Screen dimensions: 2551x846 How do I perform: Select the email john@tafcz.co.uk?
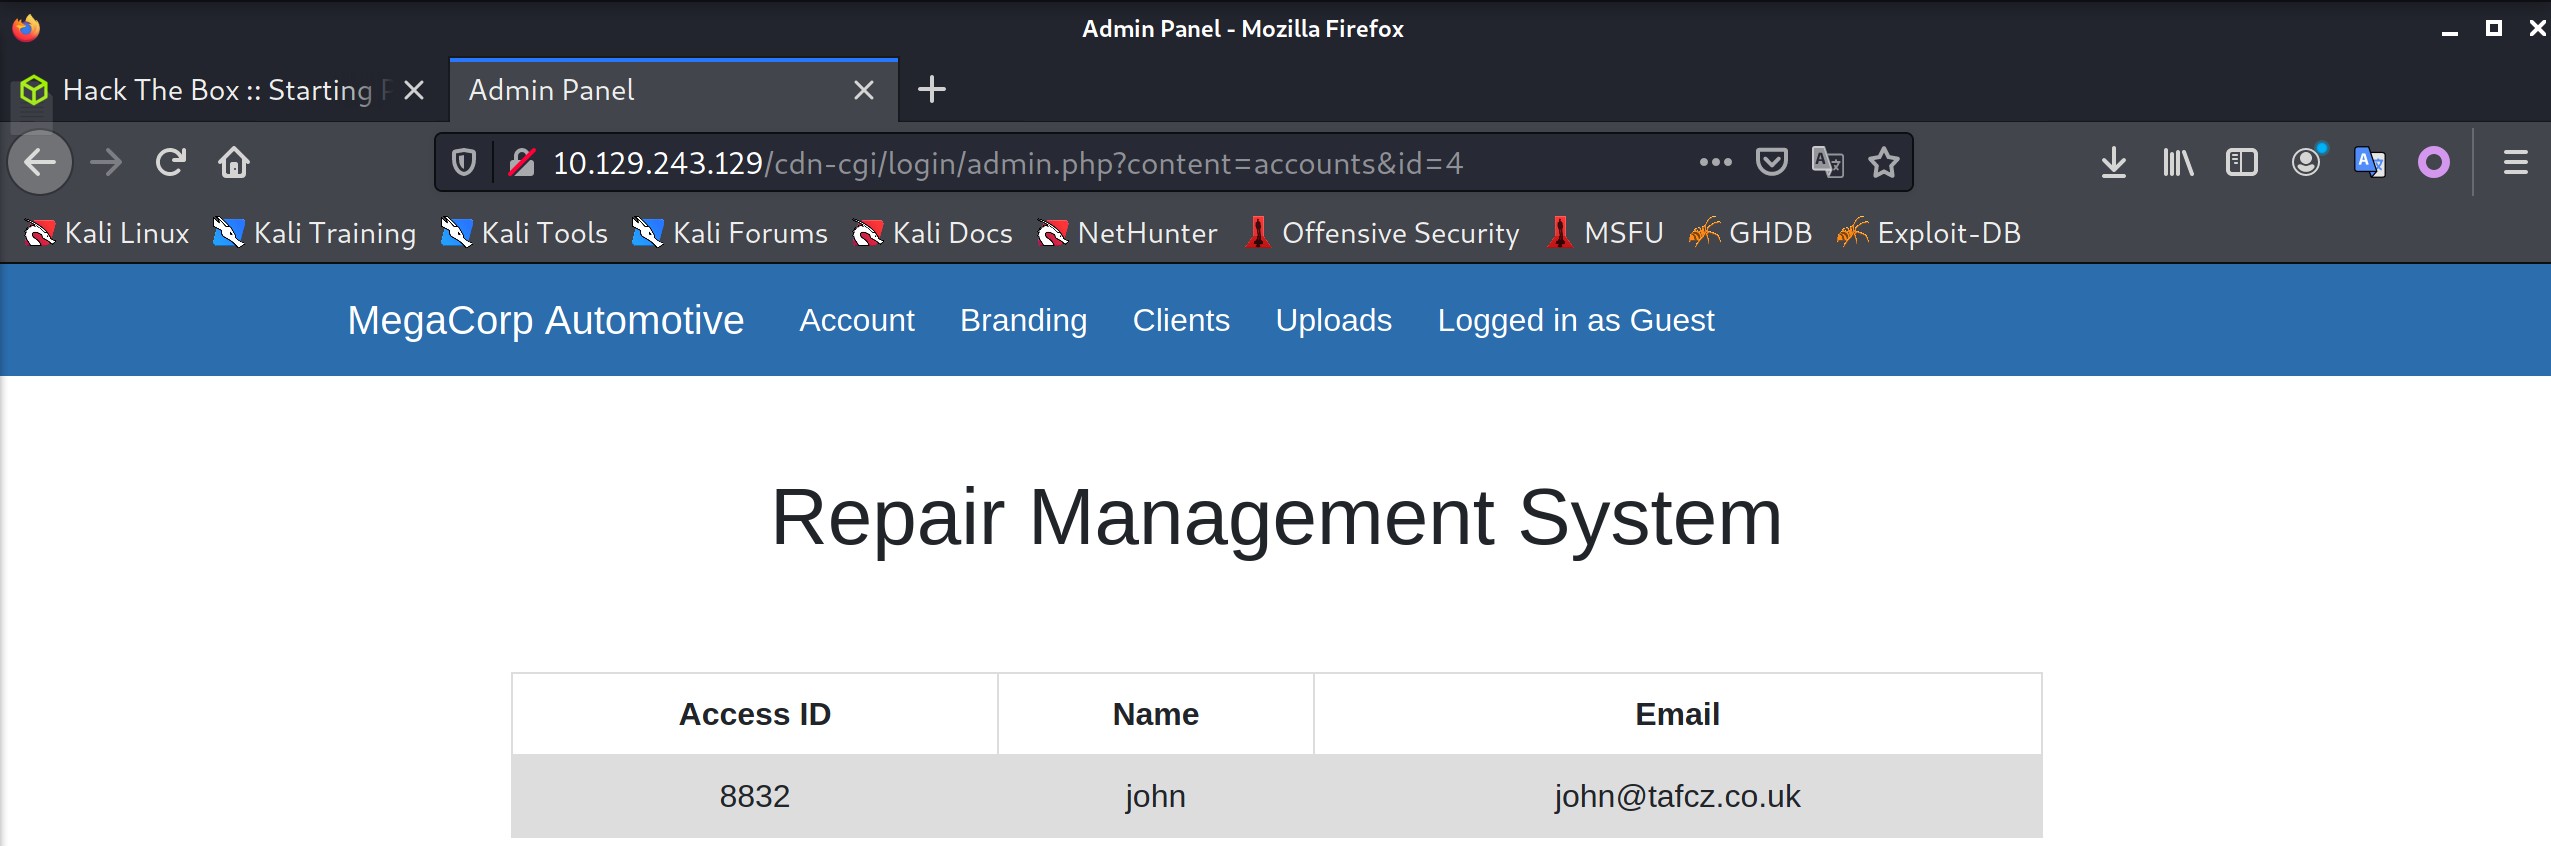pos(1677,796)
